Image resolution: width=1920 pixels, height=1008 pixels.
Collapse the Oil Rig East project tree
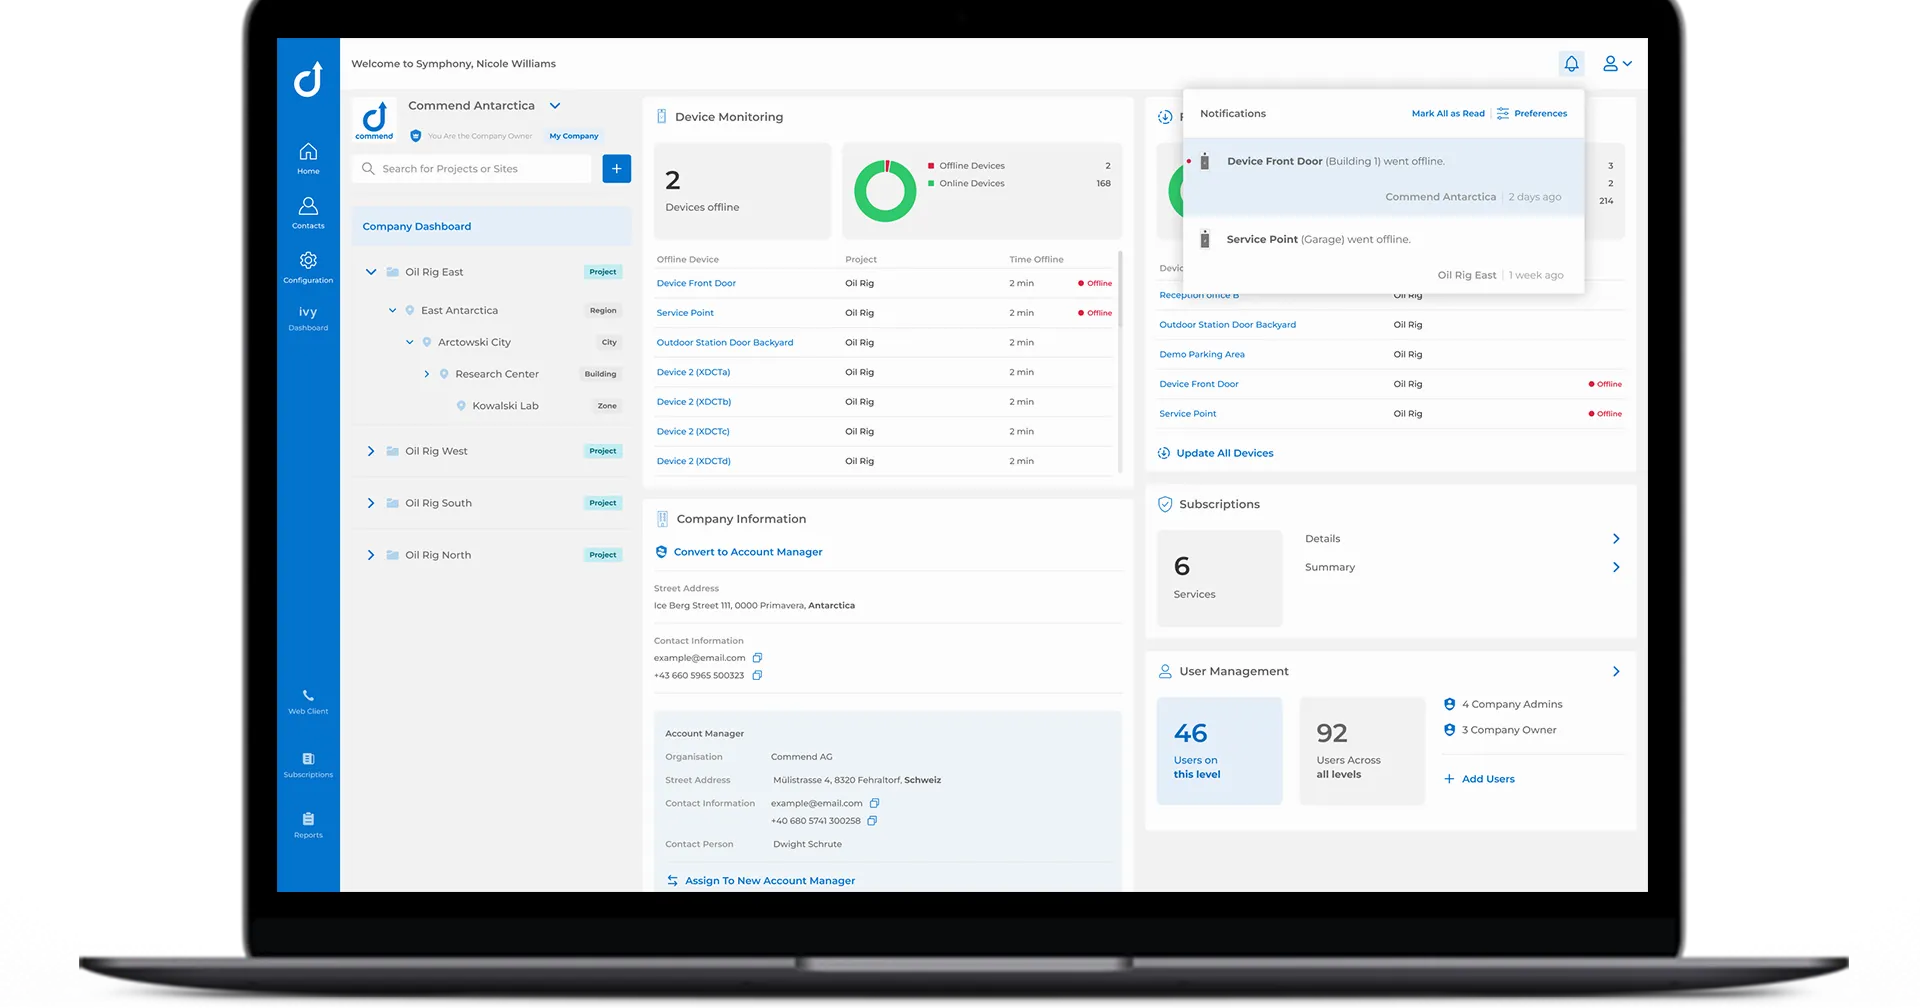370,271
